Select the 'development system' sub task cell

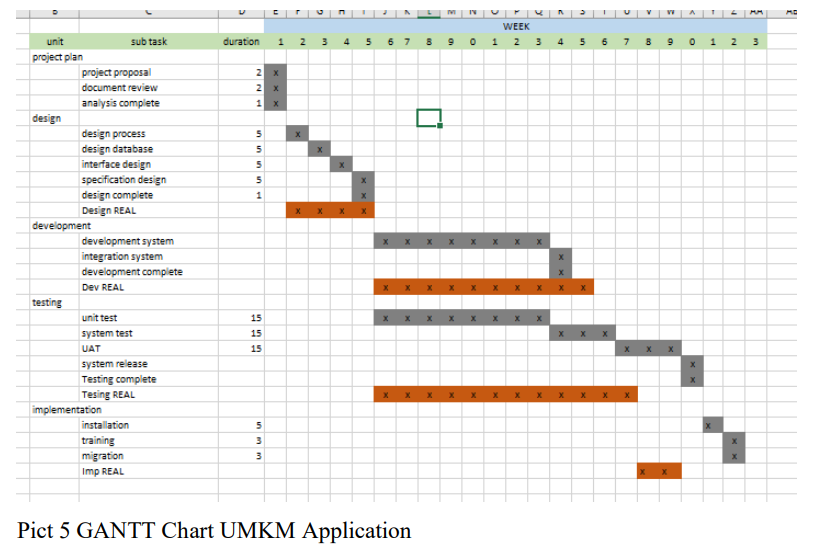(149, 241)
